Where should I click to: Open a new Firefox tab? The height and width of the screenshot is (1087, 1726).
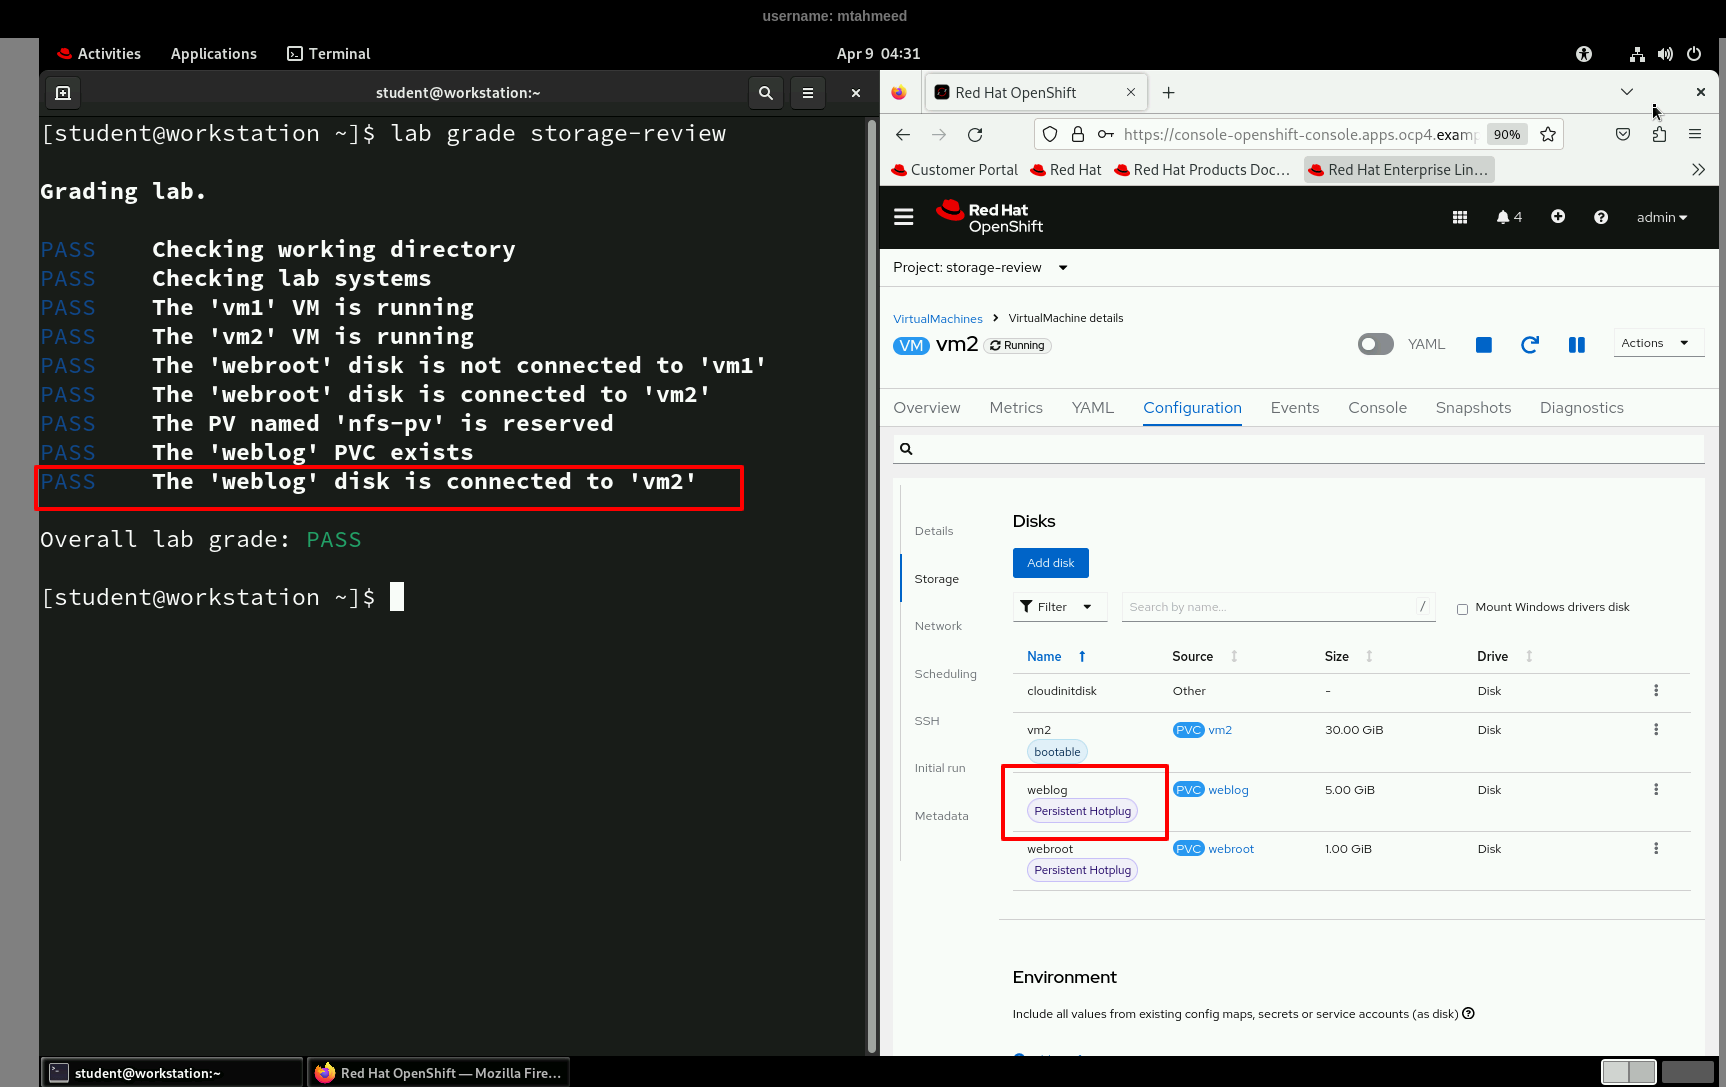tap(1168, 93)
